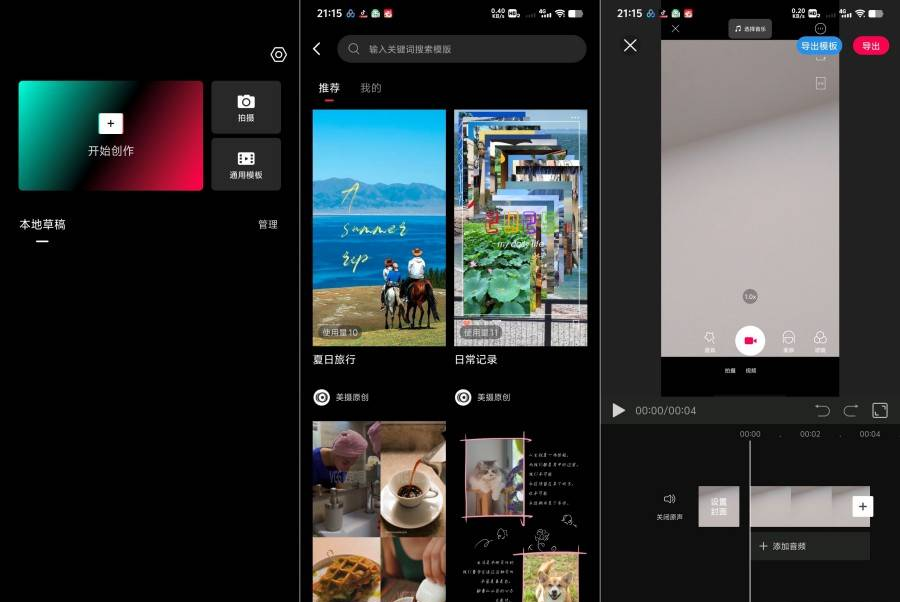Click the small X in the preview

[676, 28]
